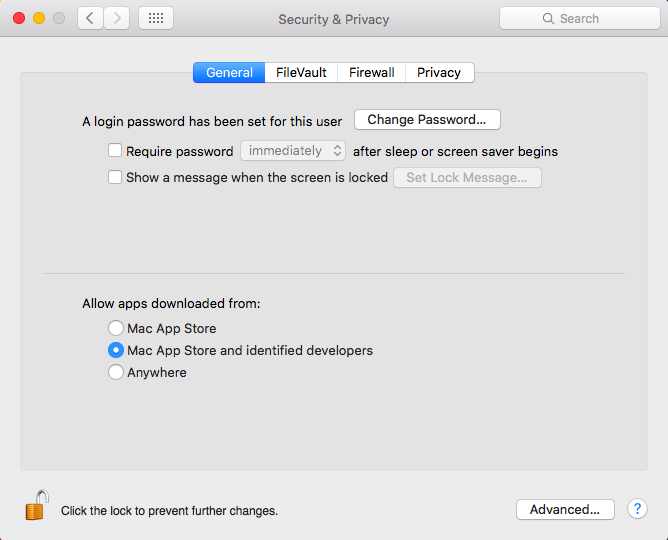Switch to the FileVault tab
Screen dimensions: 668x540
[301, 72]
